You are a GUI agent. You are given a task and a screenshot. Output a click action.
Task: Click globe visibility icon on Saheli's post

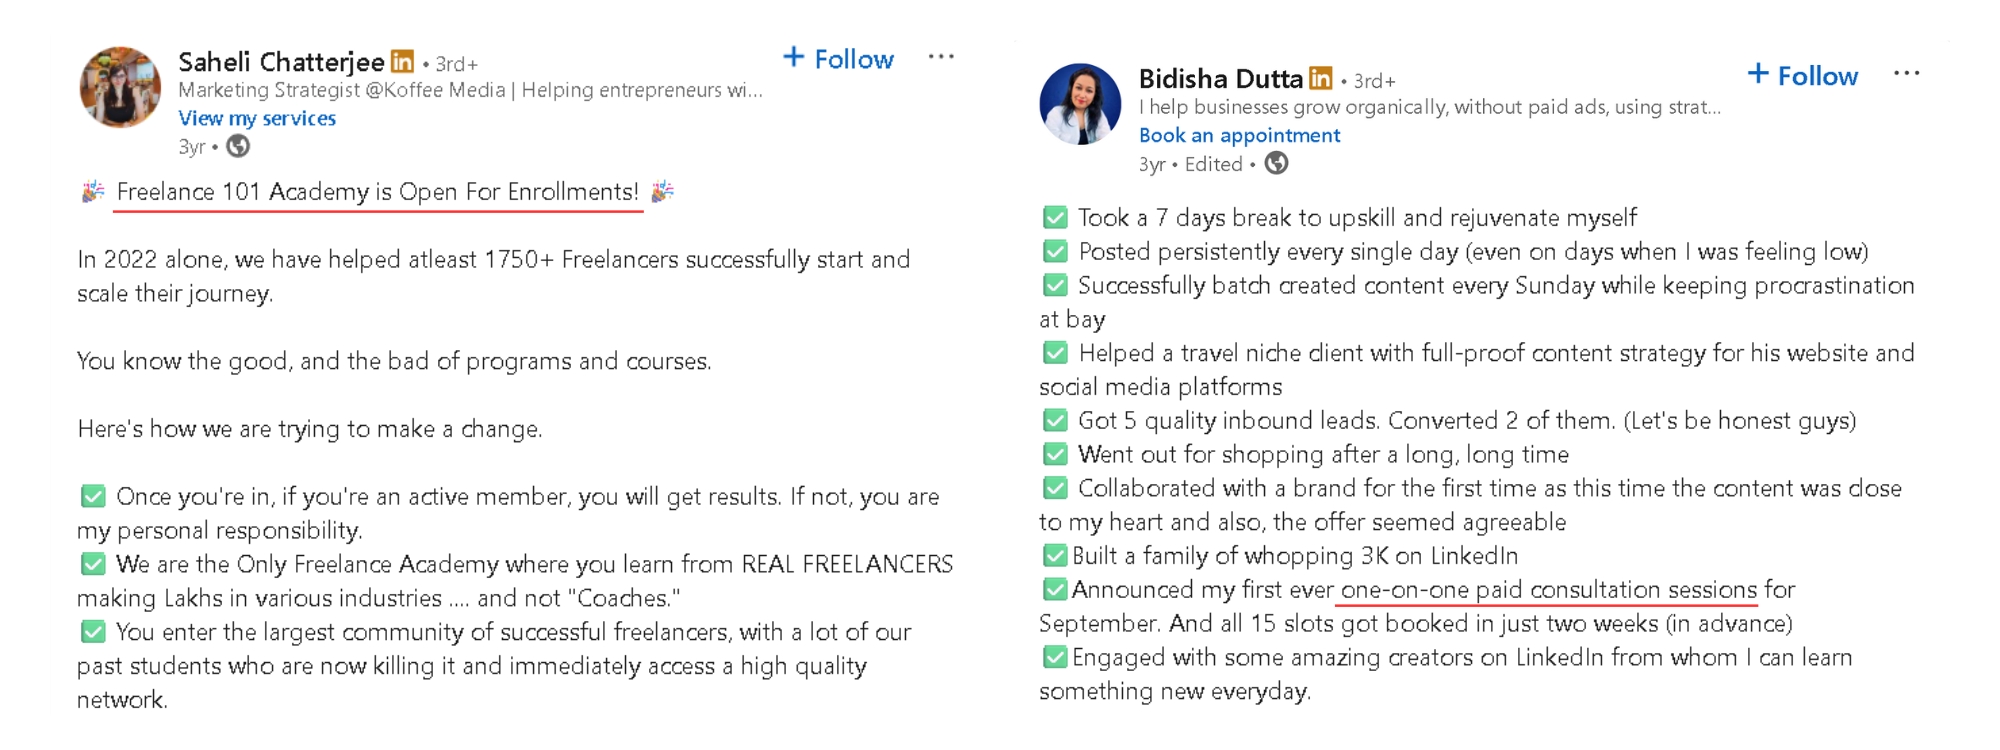pos(238,146)
